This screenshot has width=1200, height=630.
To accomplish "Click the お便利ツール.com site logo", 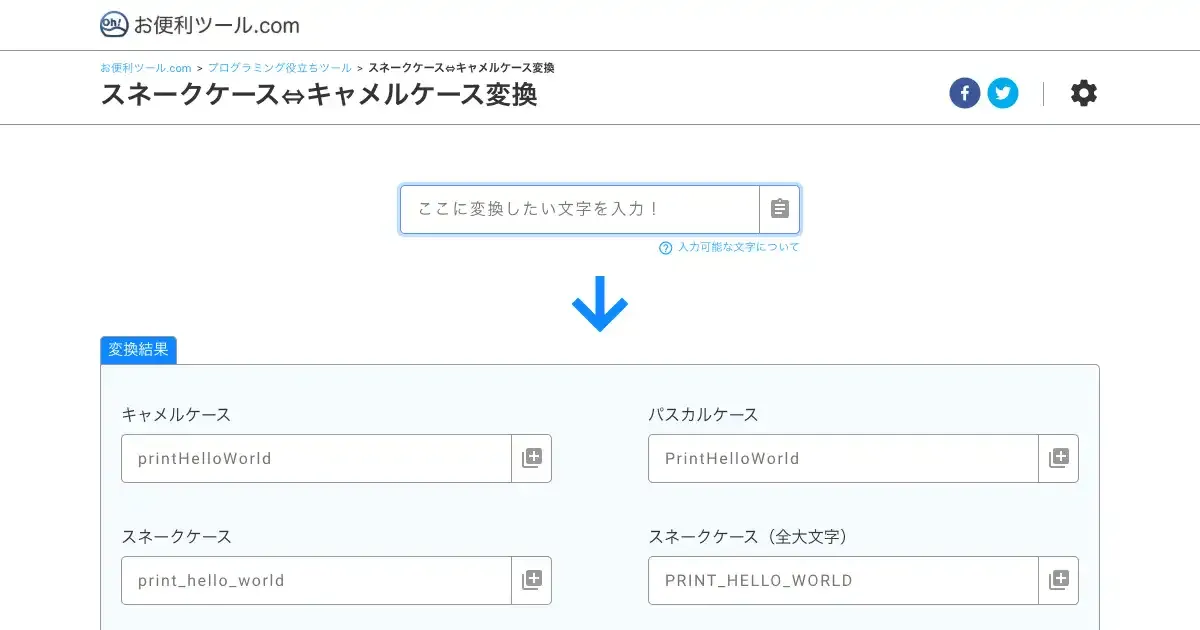I will tap(200, 25).
